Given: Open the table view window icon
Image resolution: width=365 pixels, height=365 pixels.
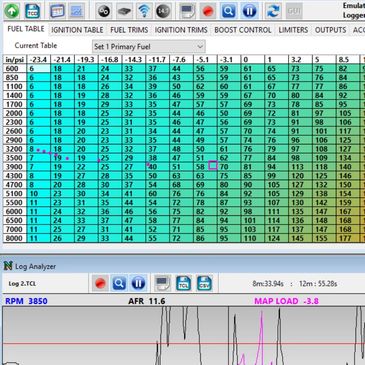Looking at the screenshot, I should [57, 11].
